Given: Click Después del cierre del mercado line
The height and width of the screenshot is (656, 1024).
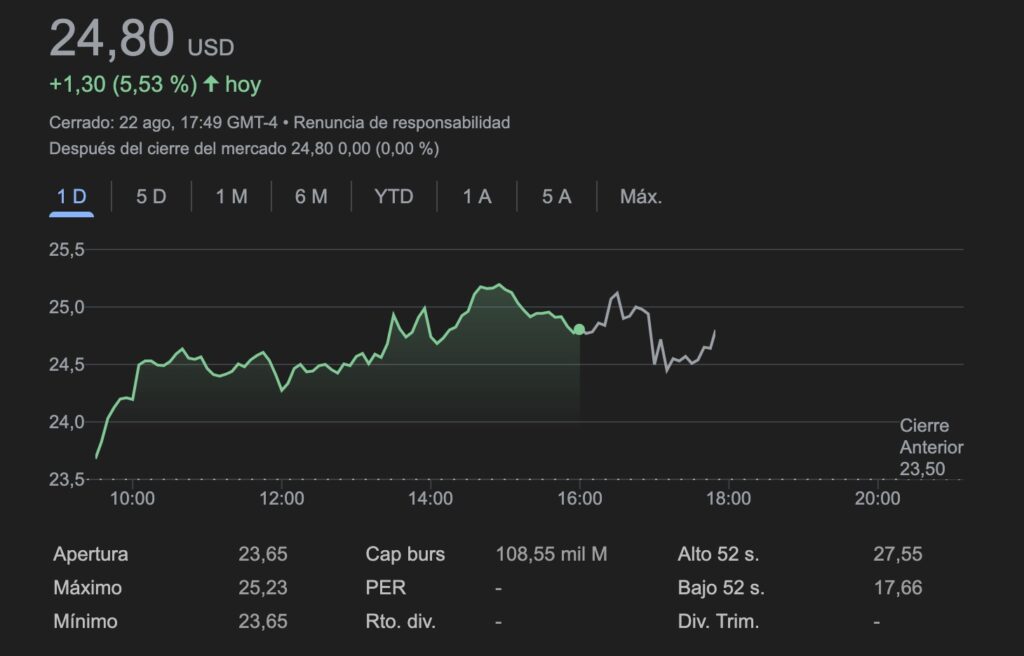Looking at the screenshot, I should tap(244, 149).
